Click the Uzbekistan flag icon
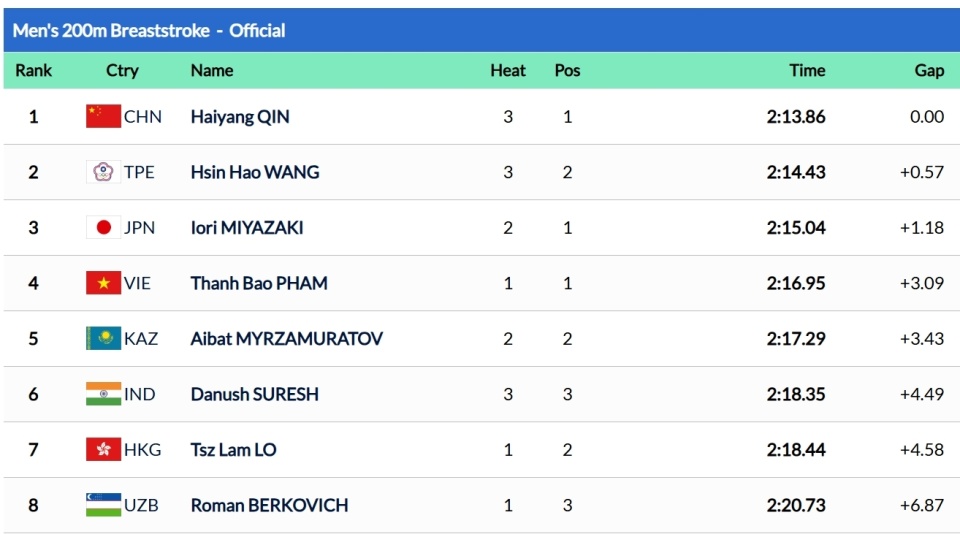The height and width of the screenshot is (534, 960). (x=103, y=505)
